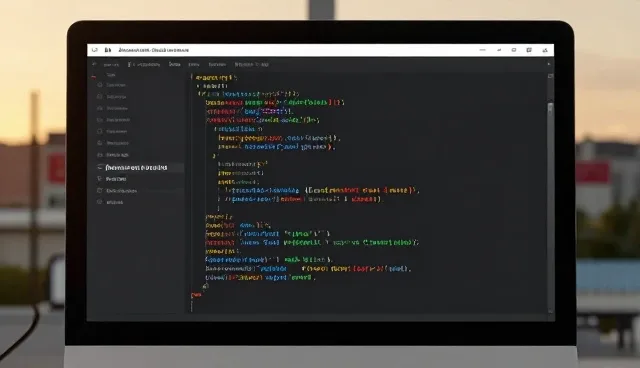Viewport: 640px width, 368px height.
Task: Click the small square icon atop the editor scrollbar
Action: (550, 76)
